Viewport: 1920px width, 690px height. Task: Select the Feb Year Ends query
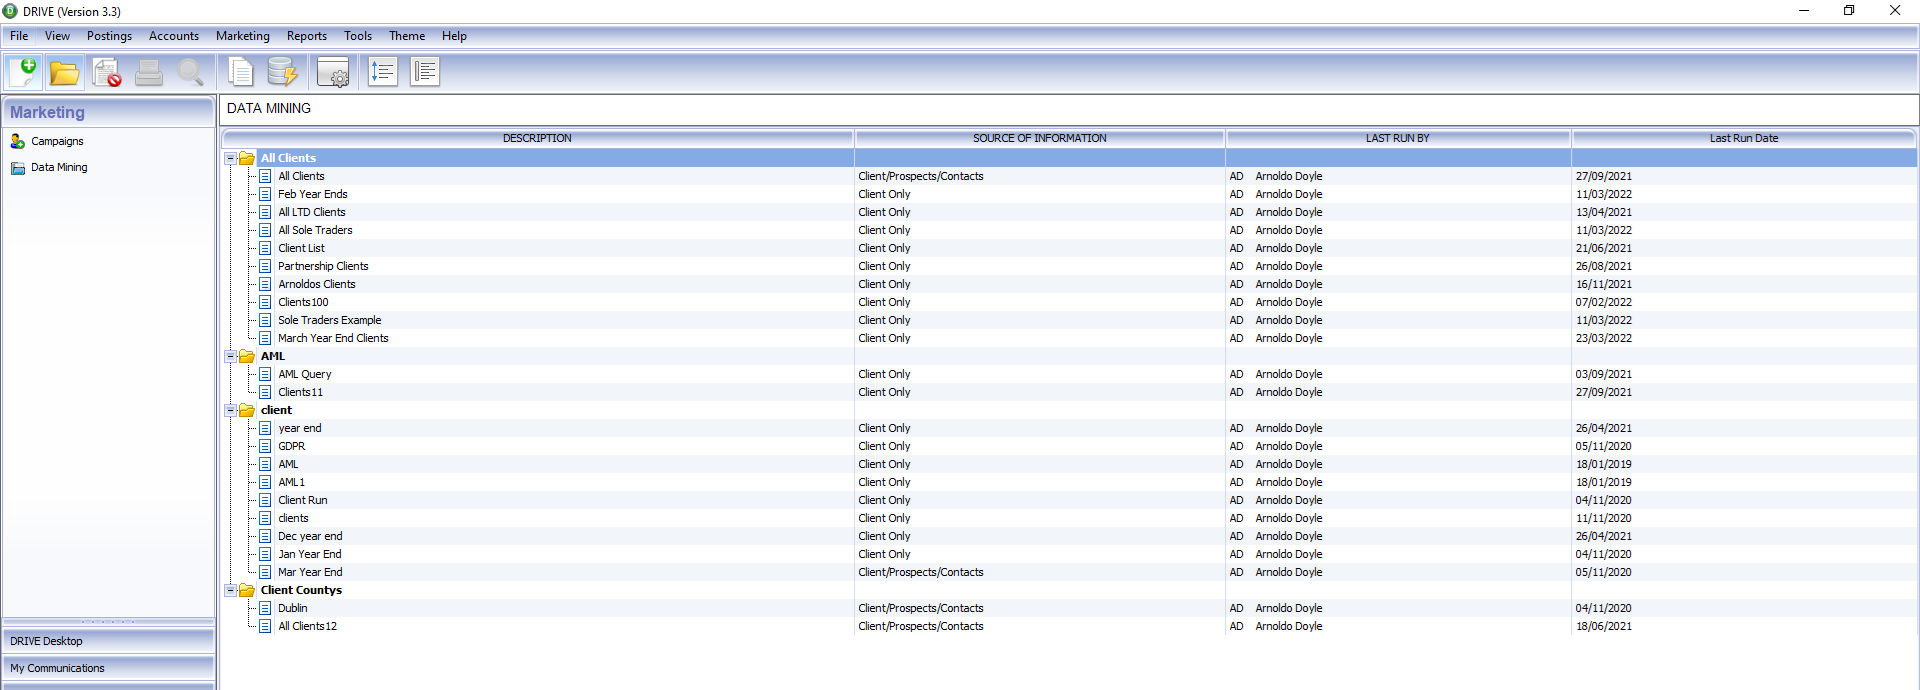click(313, 194)
